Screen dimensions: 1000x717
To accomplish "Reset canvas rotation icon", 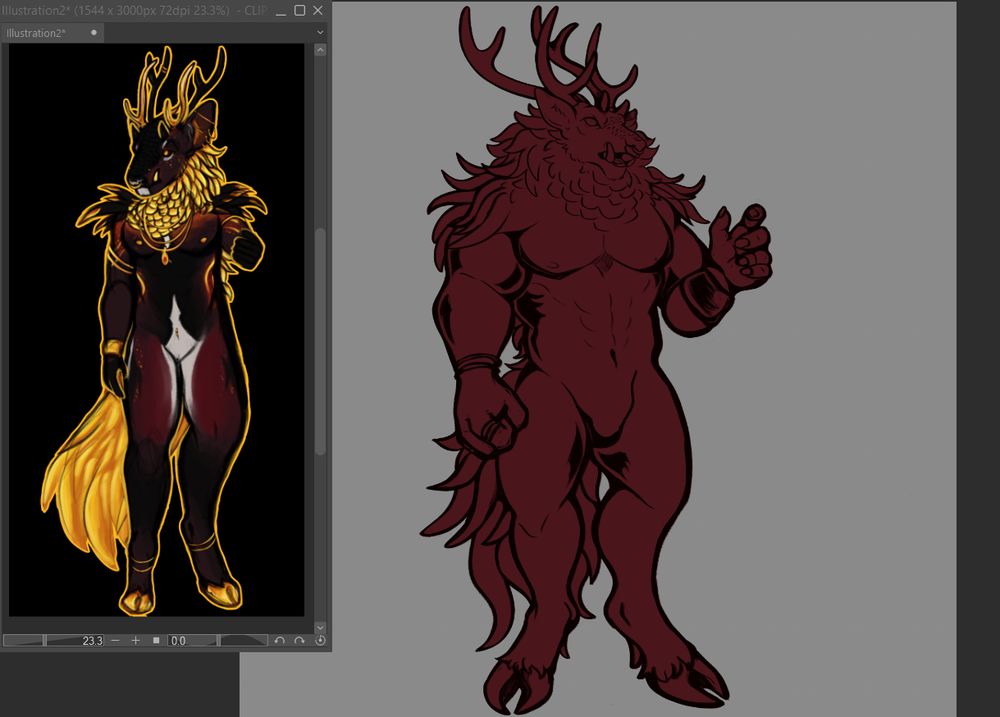I will (x=320, y=640).
